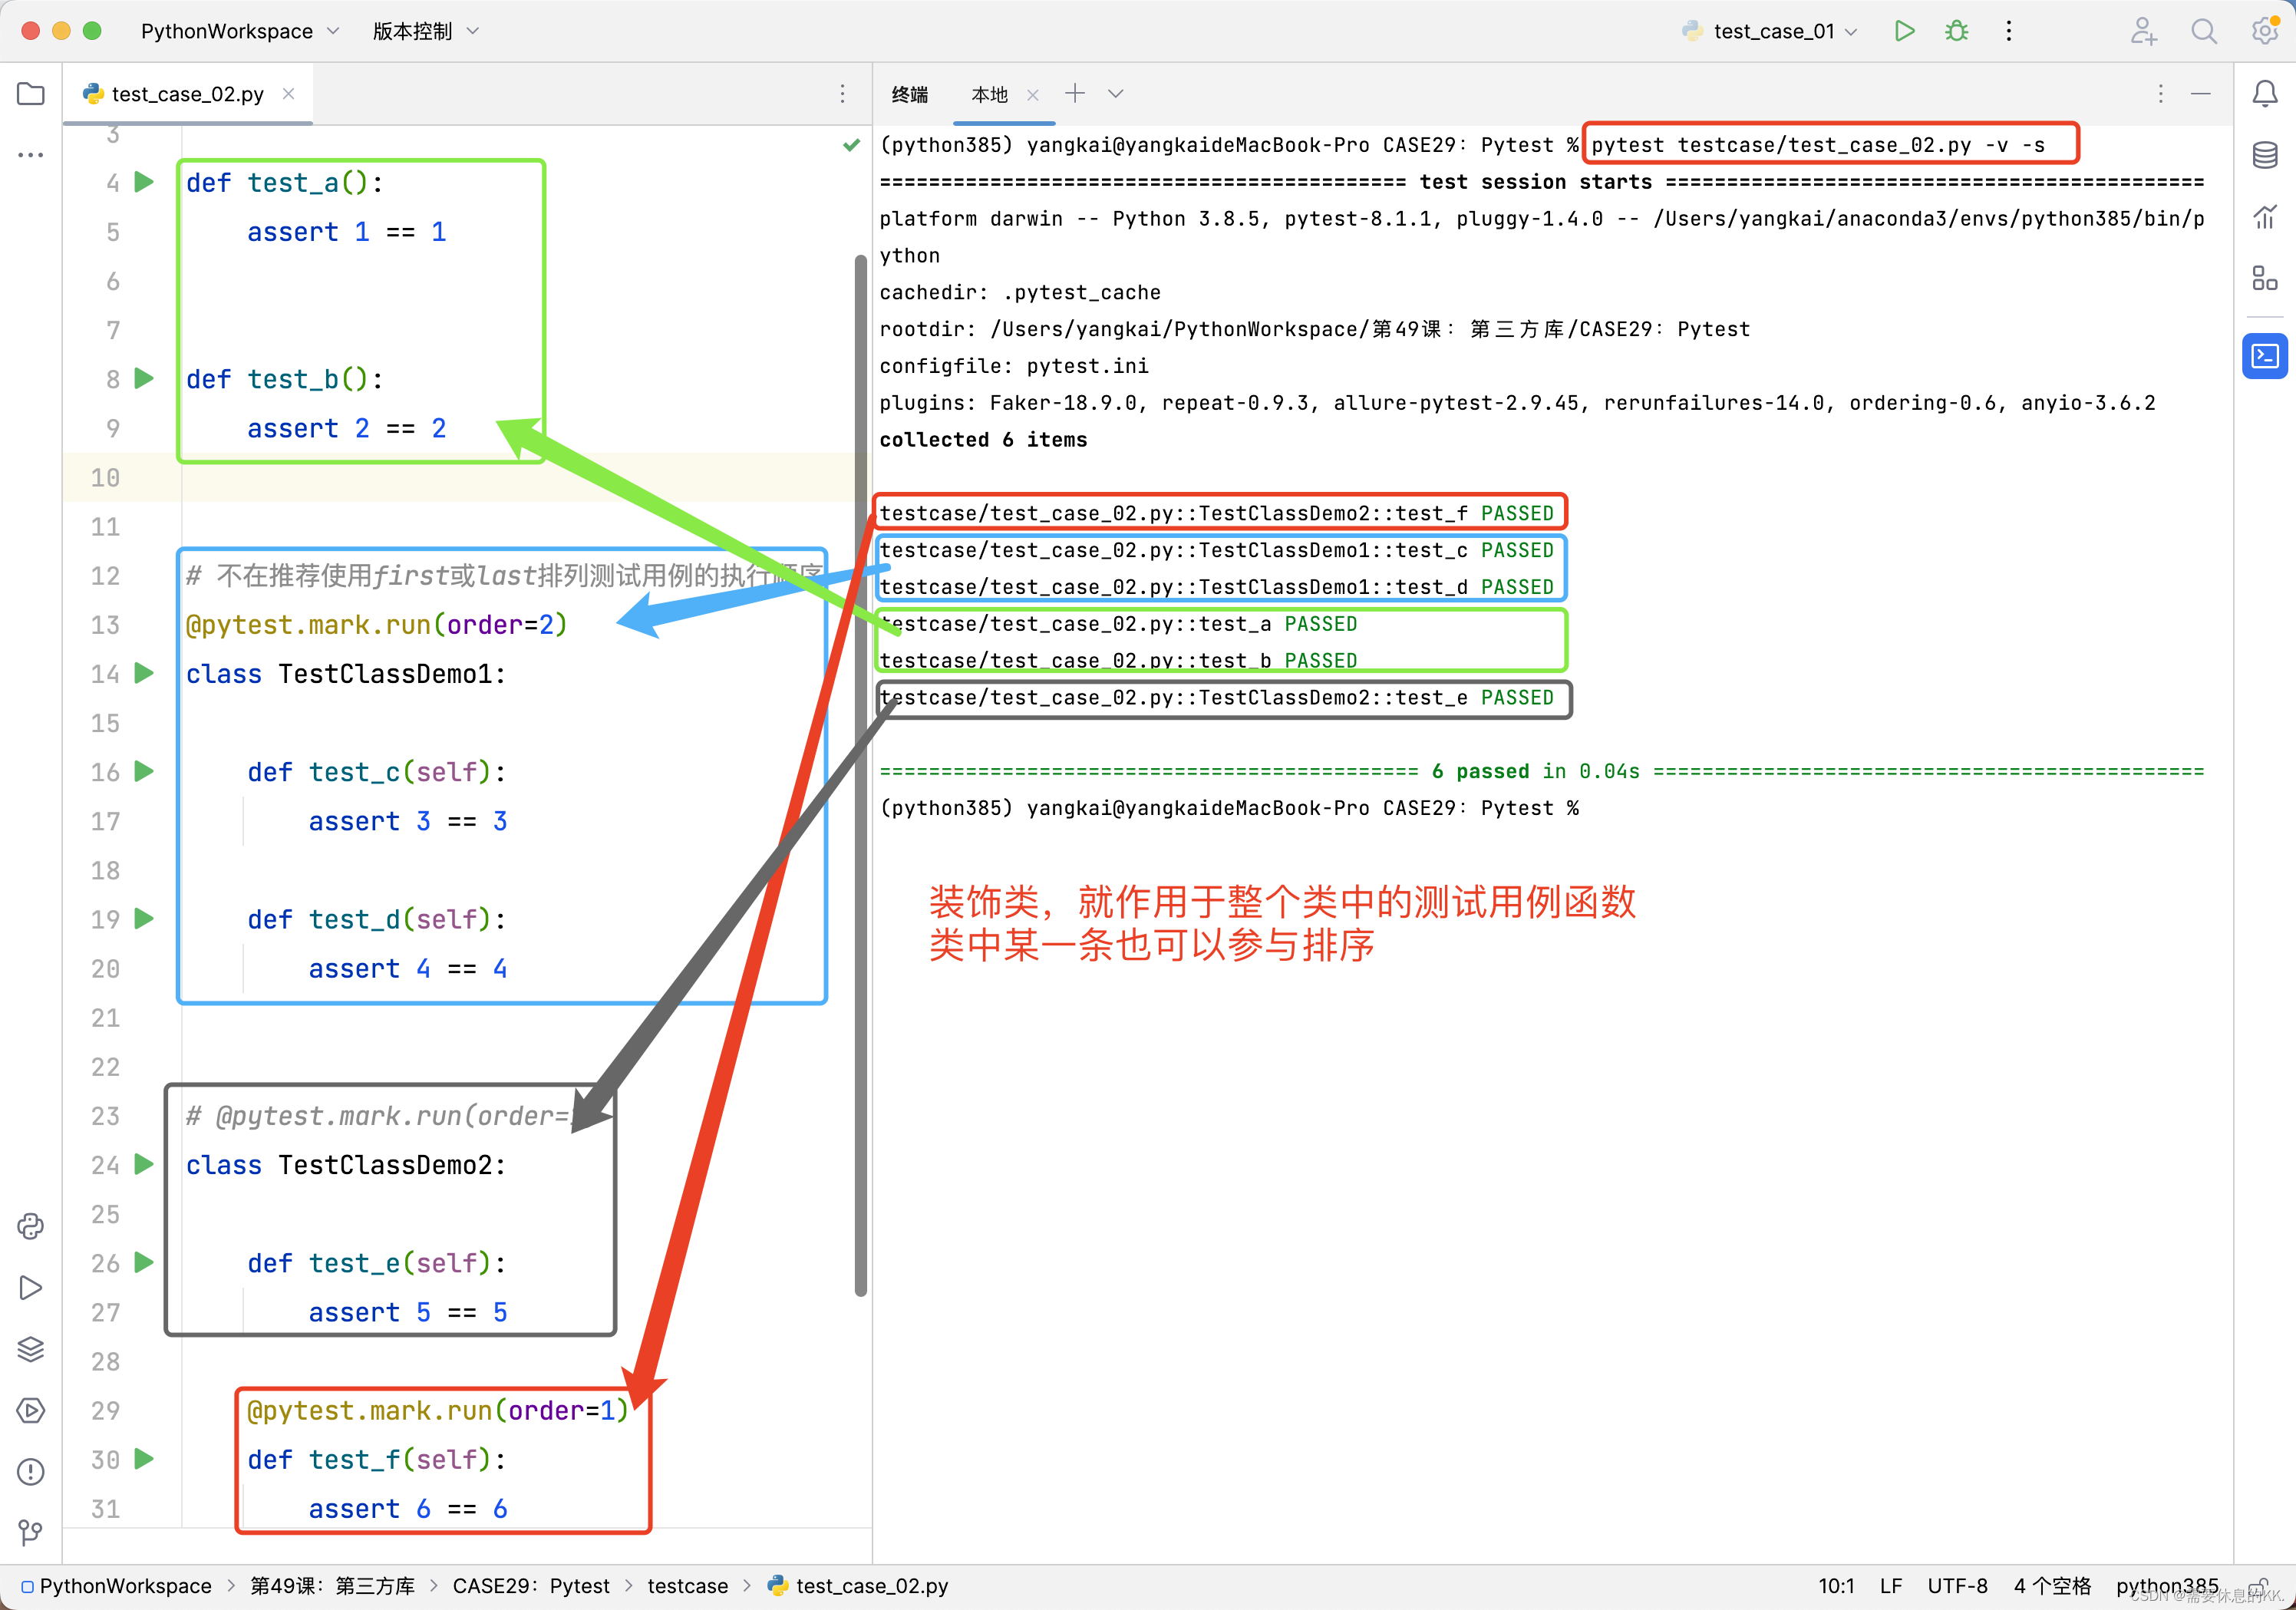
Task: Run test_b from the gutter arrow
Action: point(144,378)
